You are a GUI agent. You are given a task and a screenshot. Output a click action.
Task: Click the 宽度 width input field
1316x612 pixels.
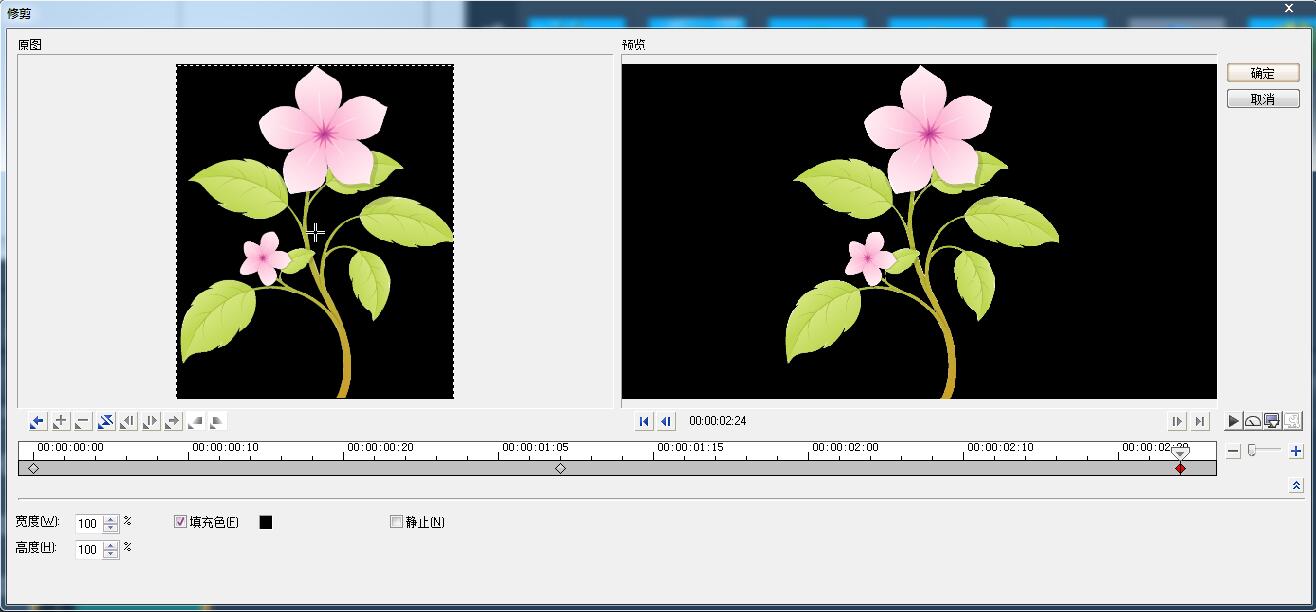click(x=89, y=523)
